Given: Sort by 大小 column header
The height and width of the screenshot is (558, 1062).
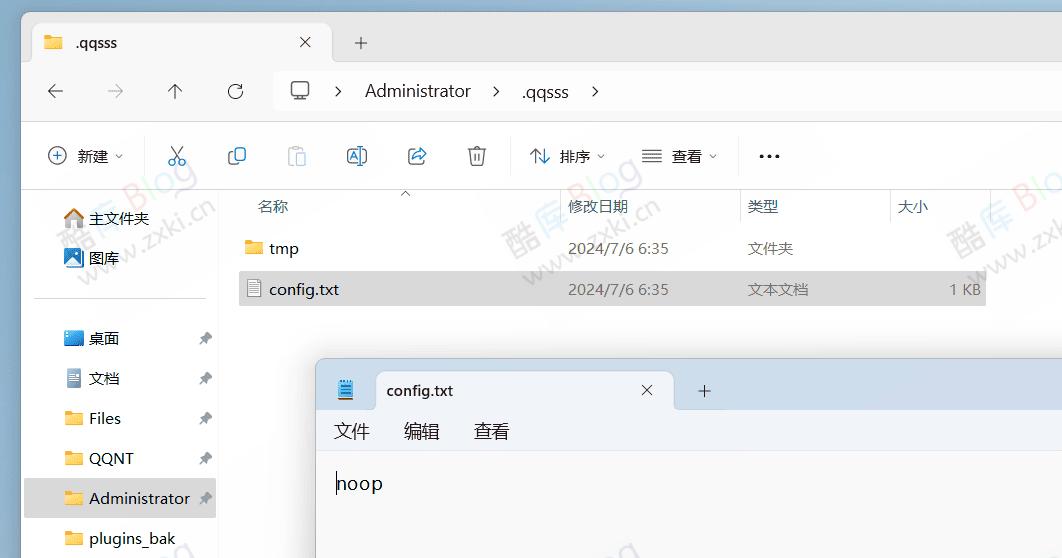Looking at the screenshot, I should [912, 207].
